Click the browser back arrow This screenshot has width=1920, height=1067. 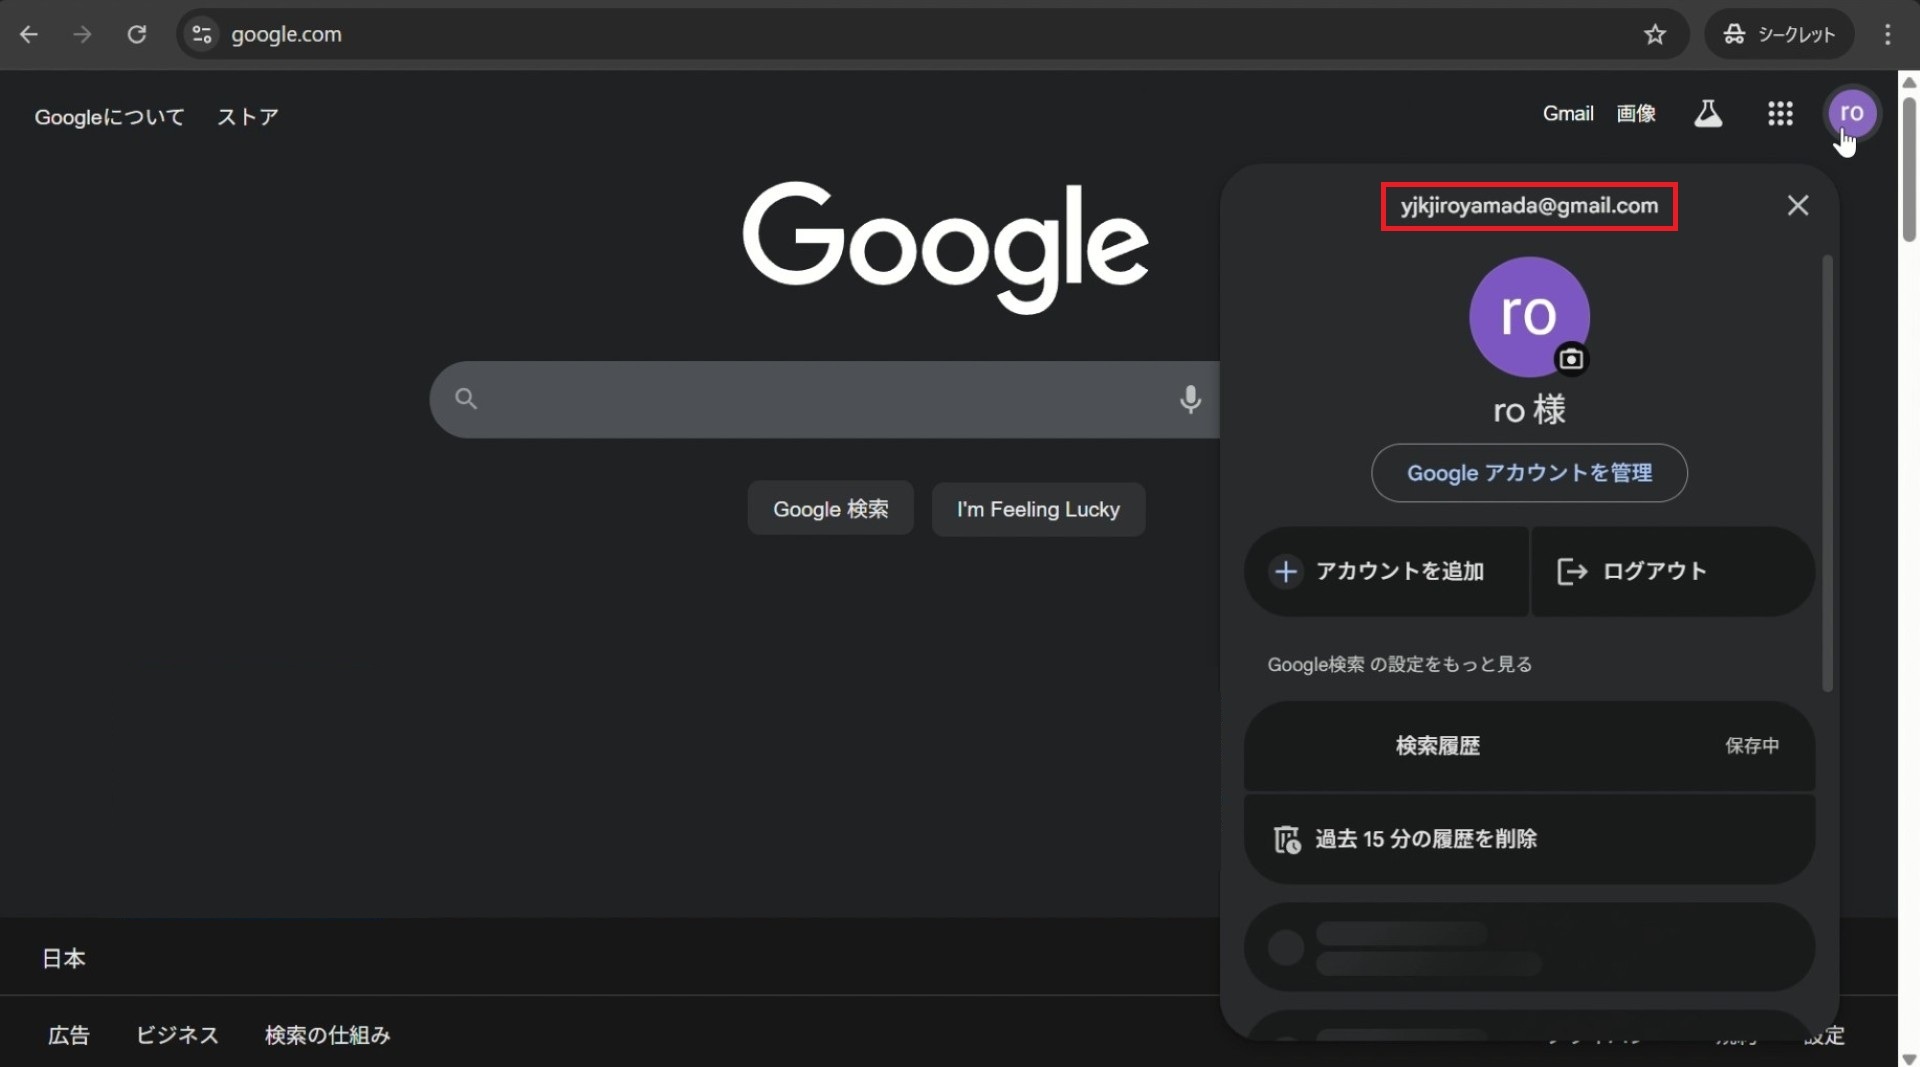(x=29, y=34)
